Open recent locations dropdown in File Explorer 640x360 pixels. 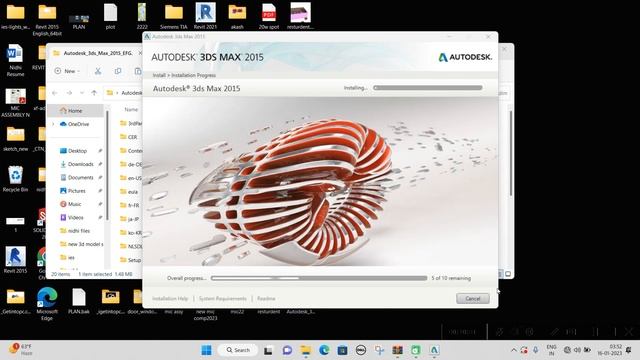82,93
